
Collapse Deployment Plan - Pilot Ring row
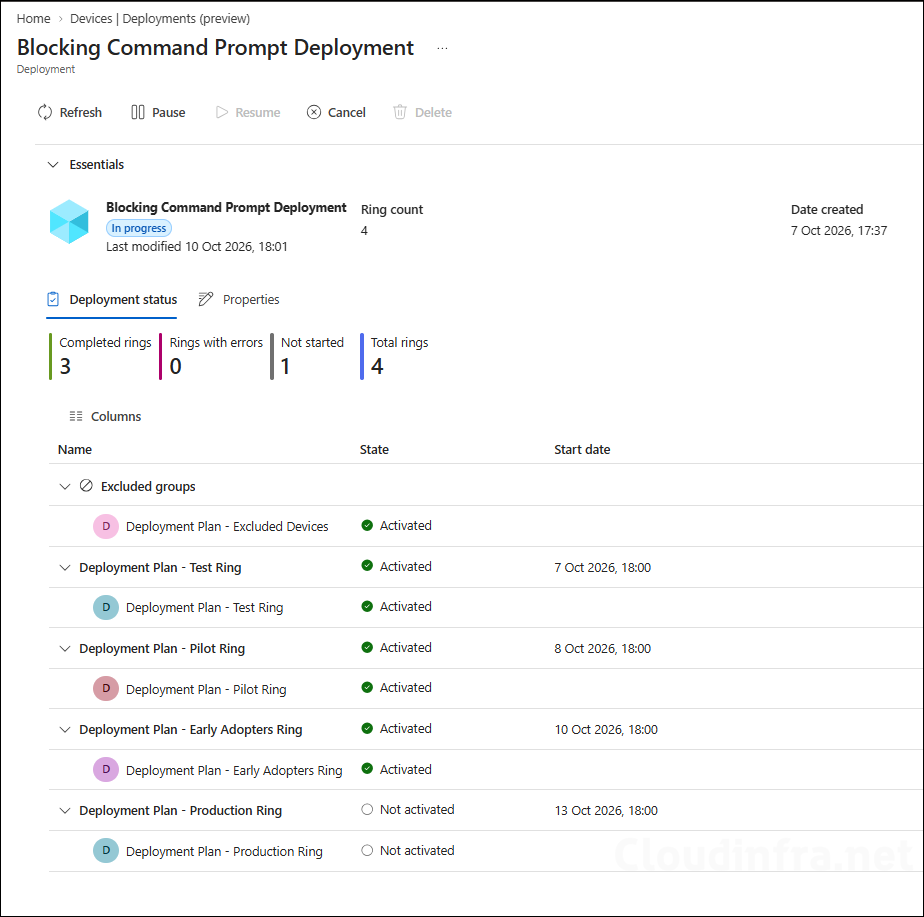(x=65, y=648)
